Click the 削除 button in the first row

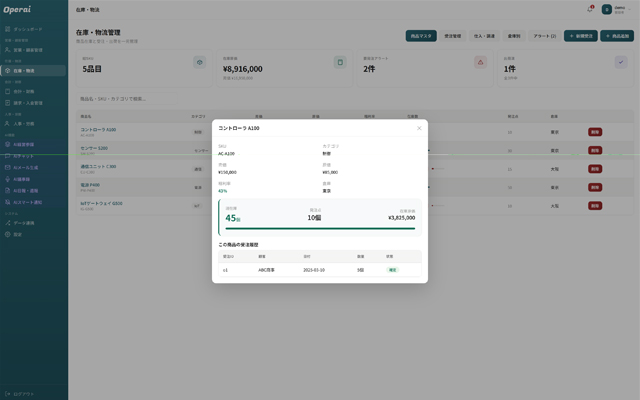point(595,132)
